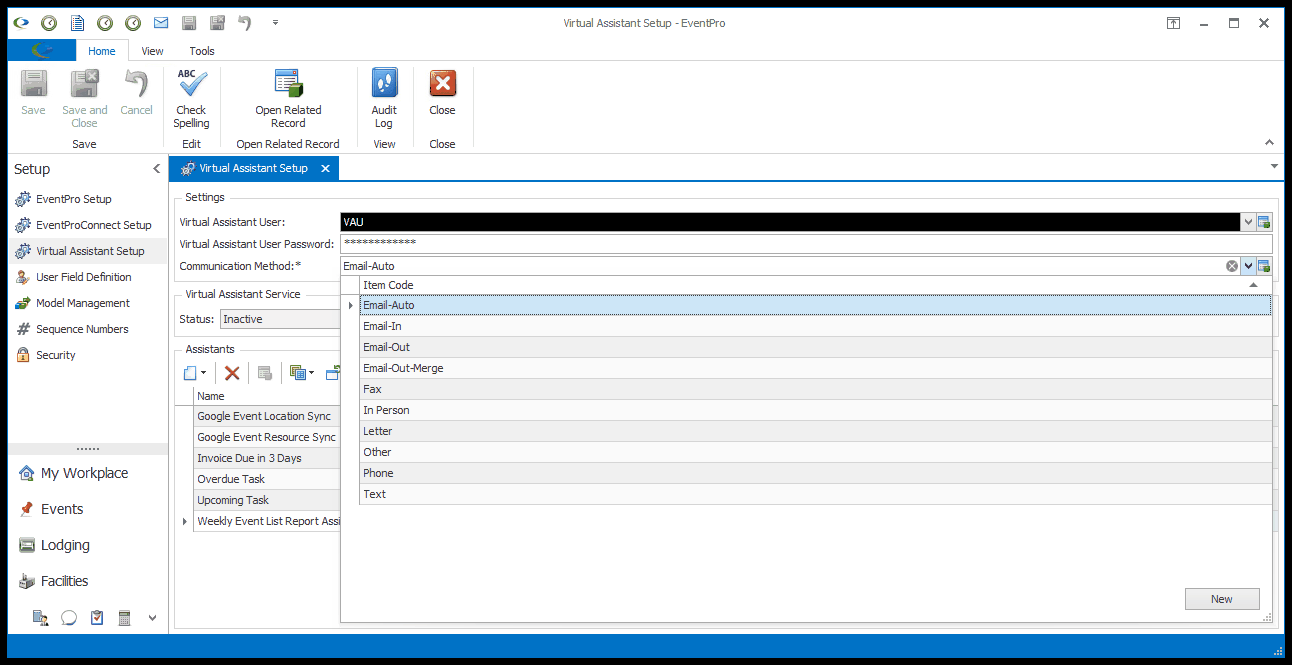Open the Customize Quick Access Toolbar dropdown
This screenshot has height=665, width=1292.
pyautogui.click(x=275, y=22)
